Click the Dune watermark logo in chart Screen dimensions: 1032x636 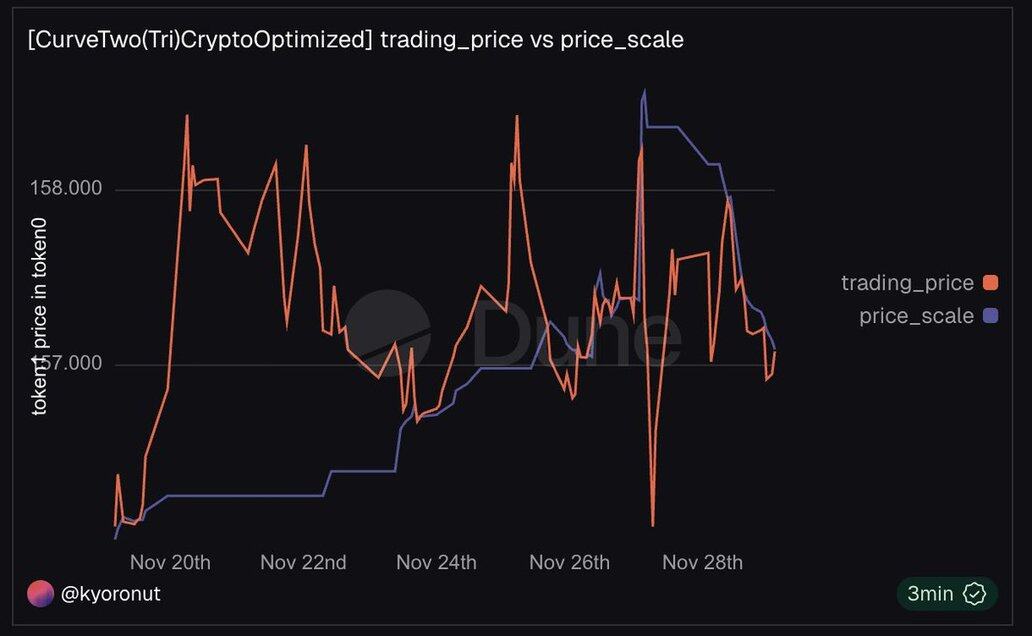pos(388,328)
